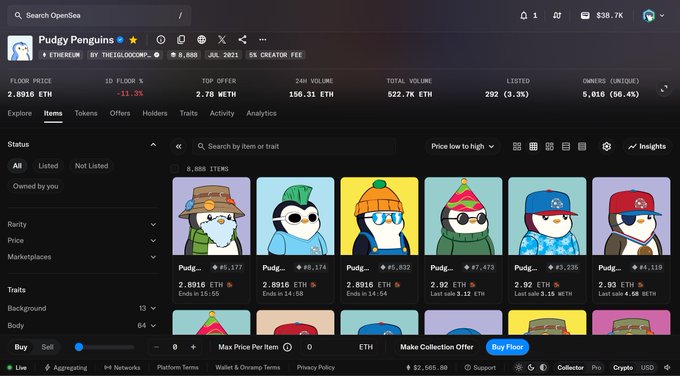Image resolution: width=680 pixels, height=376 pixels.
Task: Collapse the filter sidebar with double-chevron icon
Action: coord(179,147)
